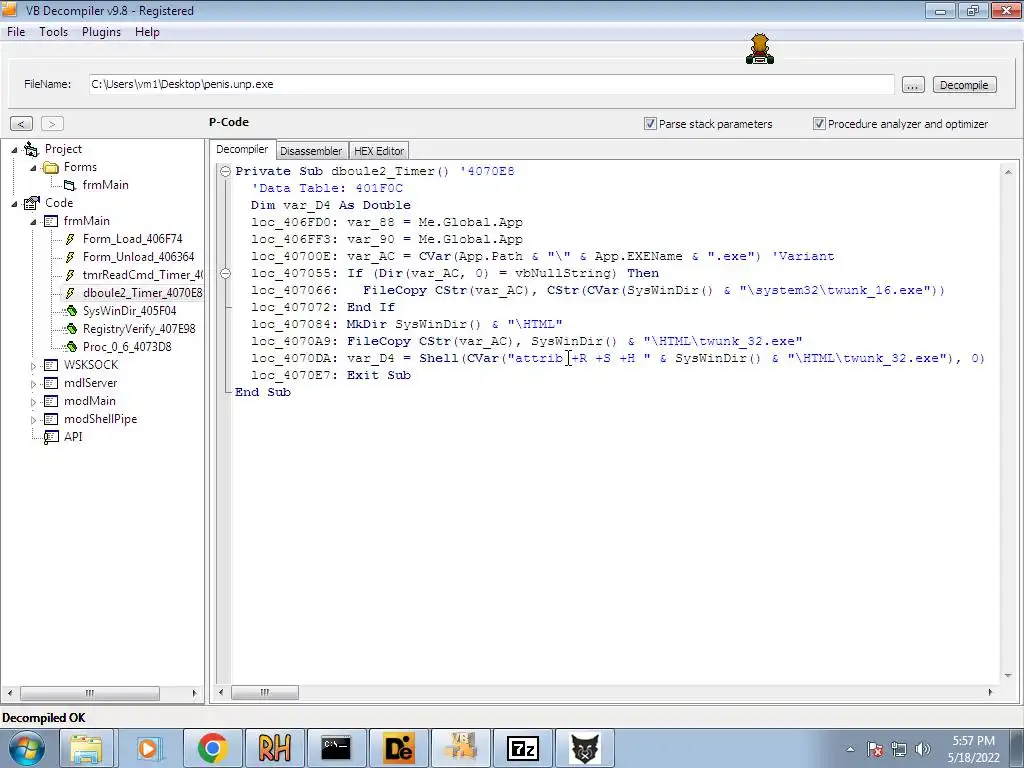Viewport: 1024px width, 768px height.
Task: Expand the modShellPipe module node
Action: [x=33, y=420]
